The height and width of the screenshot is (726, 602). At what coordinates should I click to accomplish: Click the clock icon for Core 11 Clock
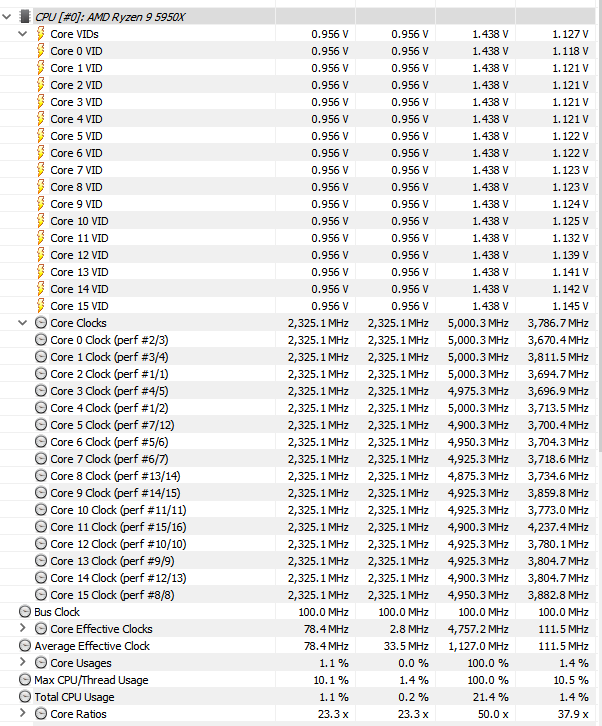click(41, 527)
